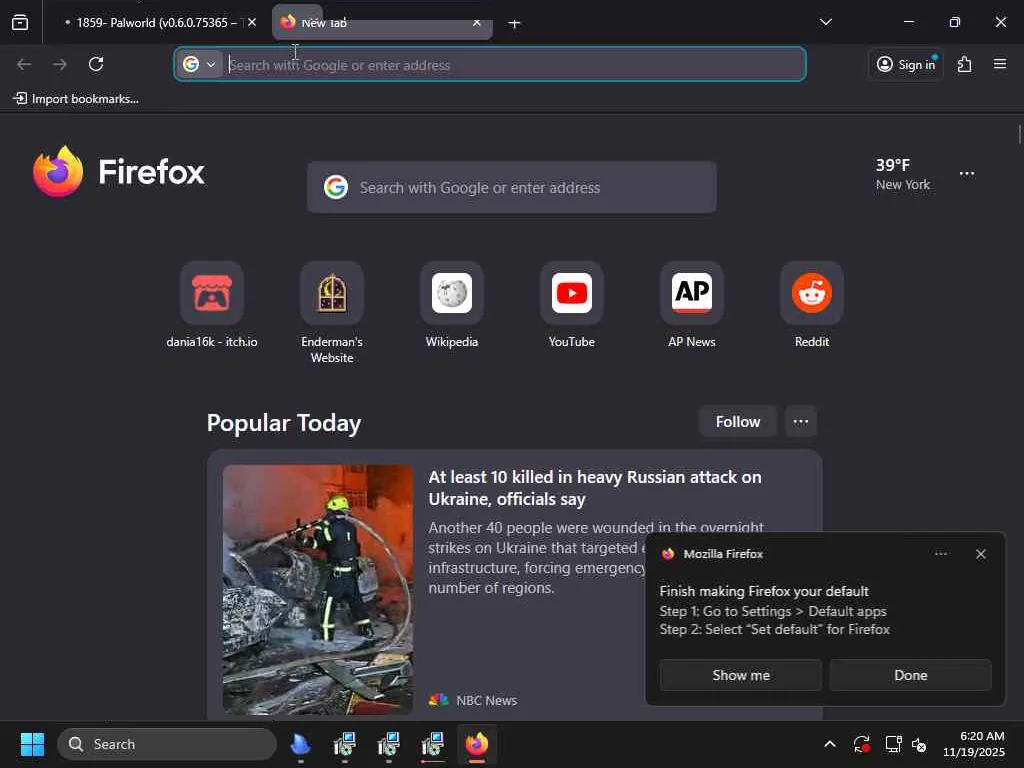
Task: Open the firefighter article thumbnail
Action: pyautogui.click(x=317, y=589)
